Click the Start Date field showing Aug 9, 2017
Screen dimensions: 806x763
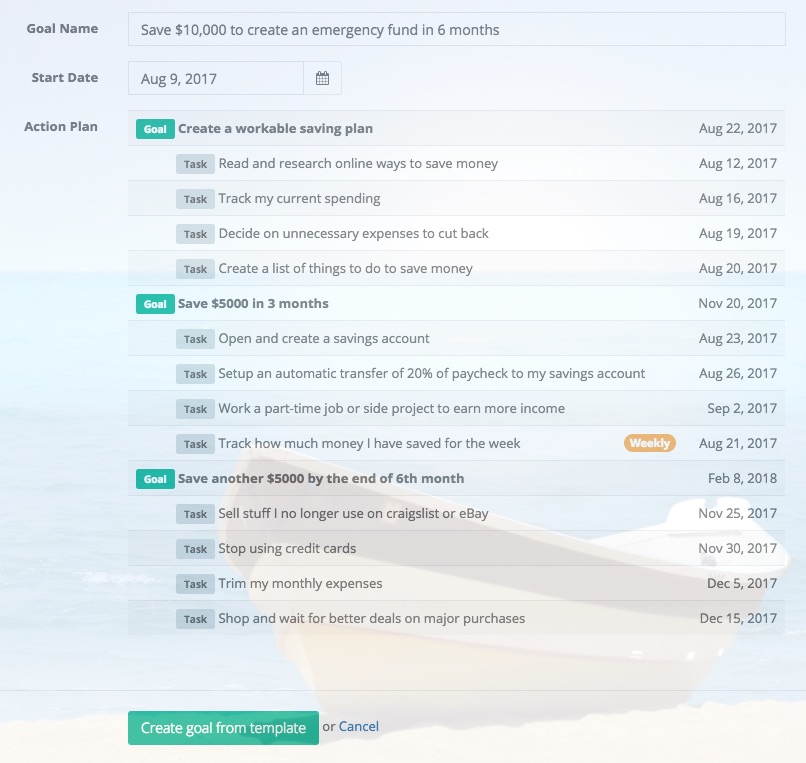coord(216,78)
